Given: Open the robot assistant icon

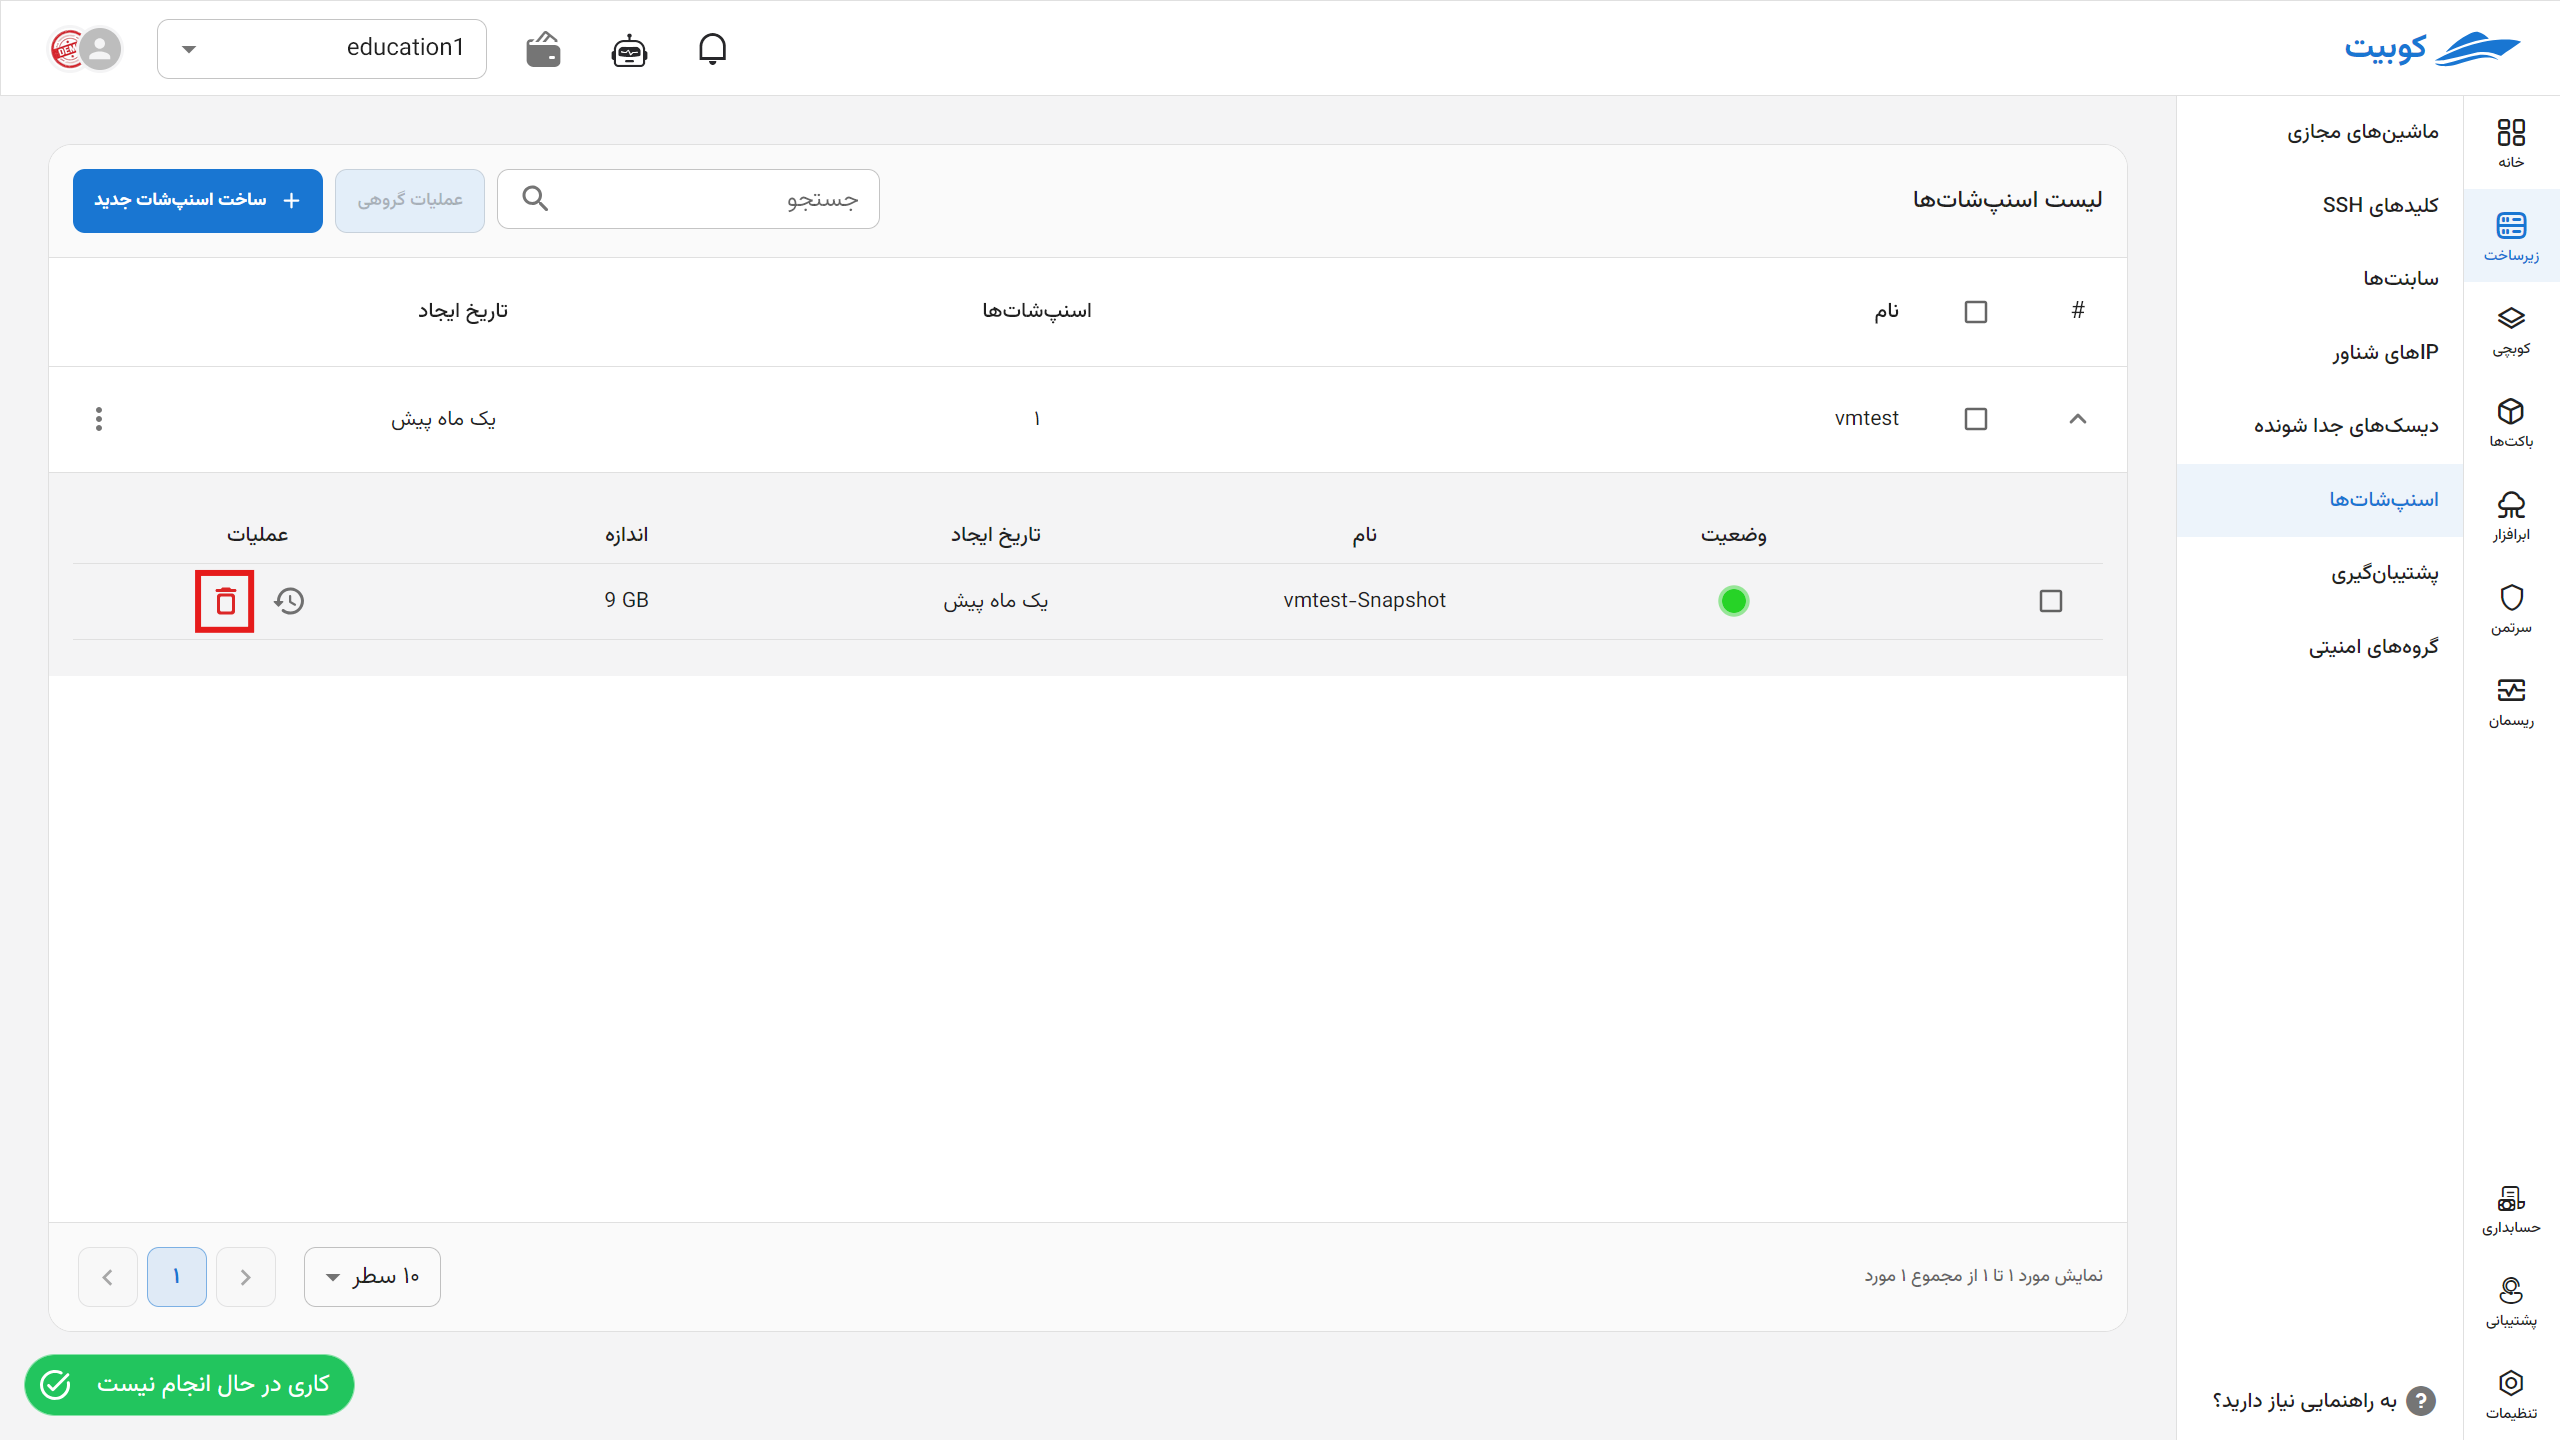Looking at the screenshot, I should coord(629,49).
